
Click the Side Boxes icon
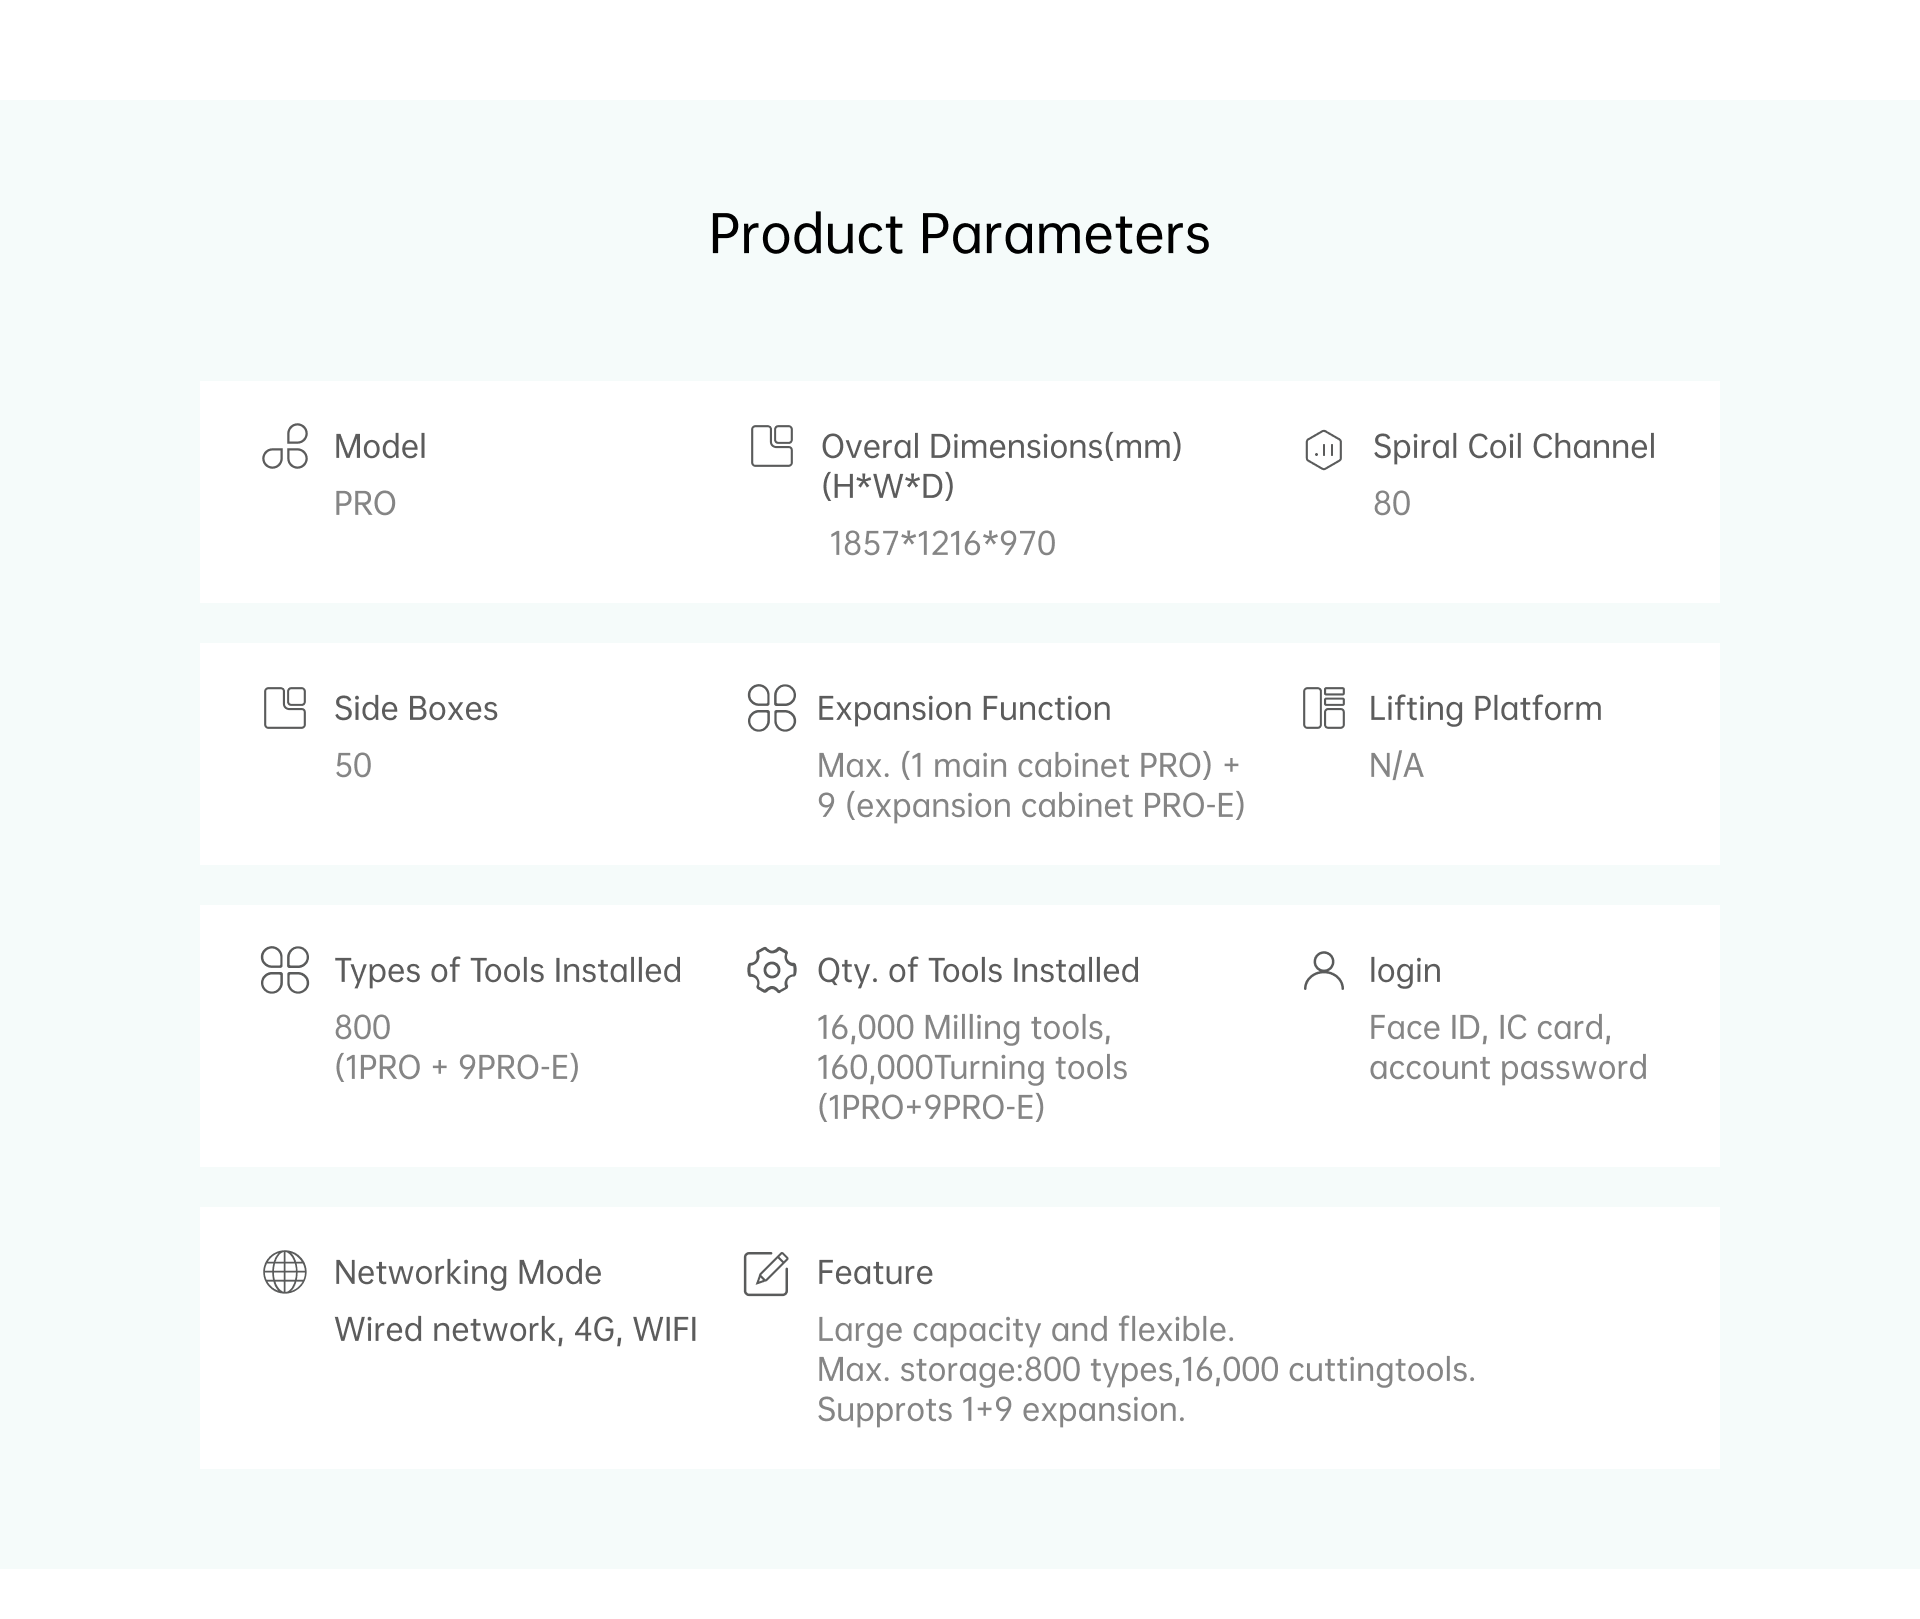(x=285, y=708)
